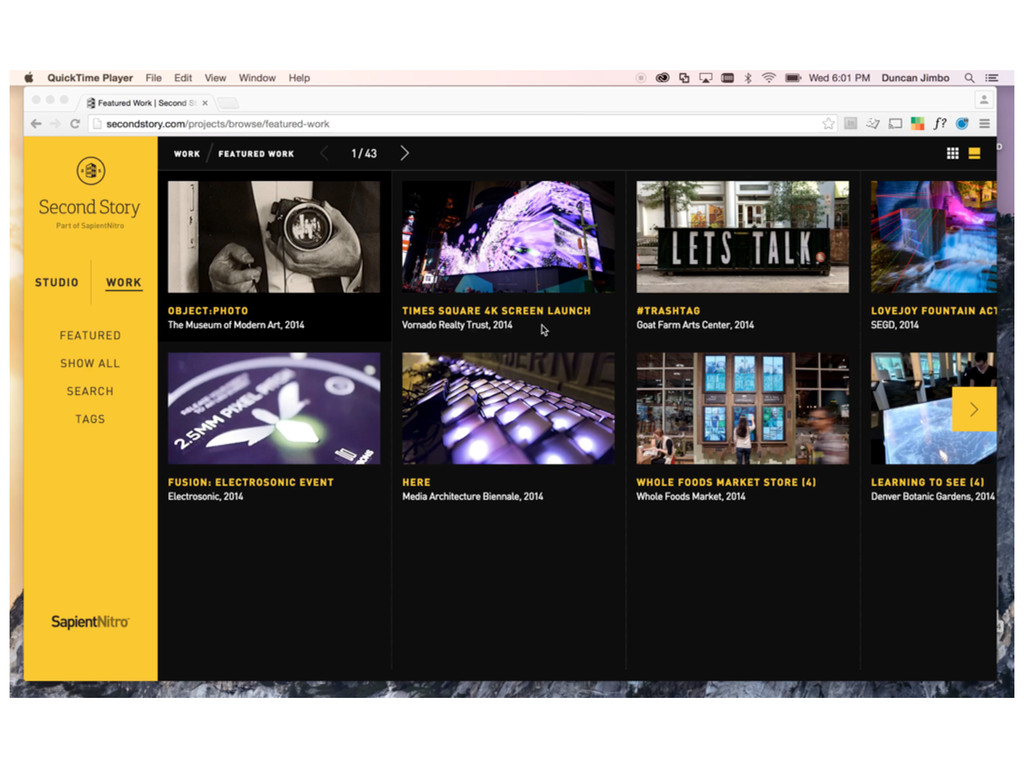Click Bluetooth menu bar icon
This screenshot has height=768, width=1024.
pyautogui.click(x=748, y=78)
